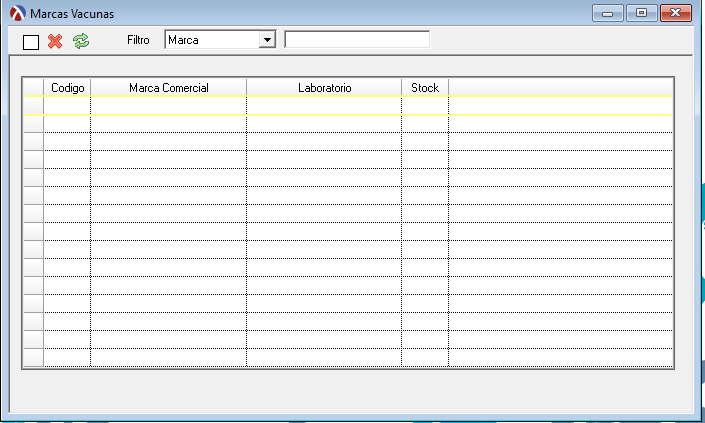Focus the filter search text box
Viewport: 705px width, 423px height.
tap(357, 40)
